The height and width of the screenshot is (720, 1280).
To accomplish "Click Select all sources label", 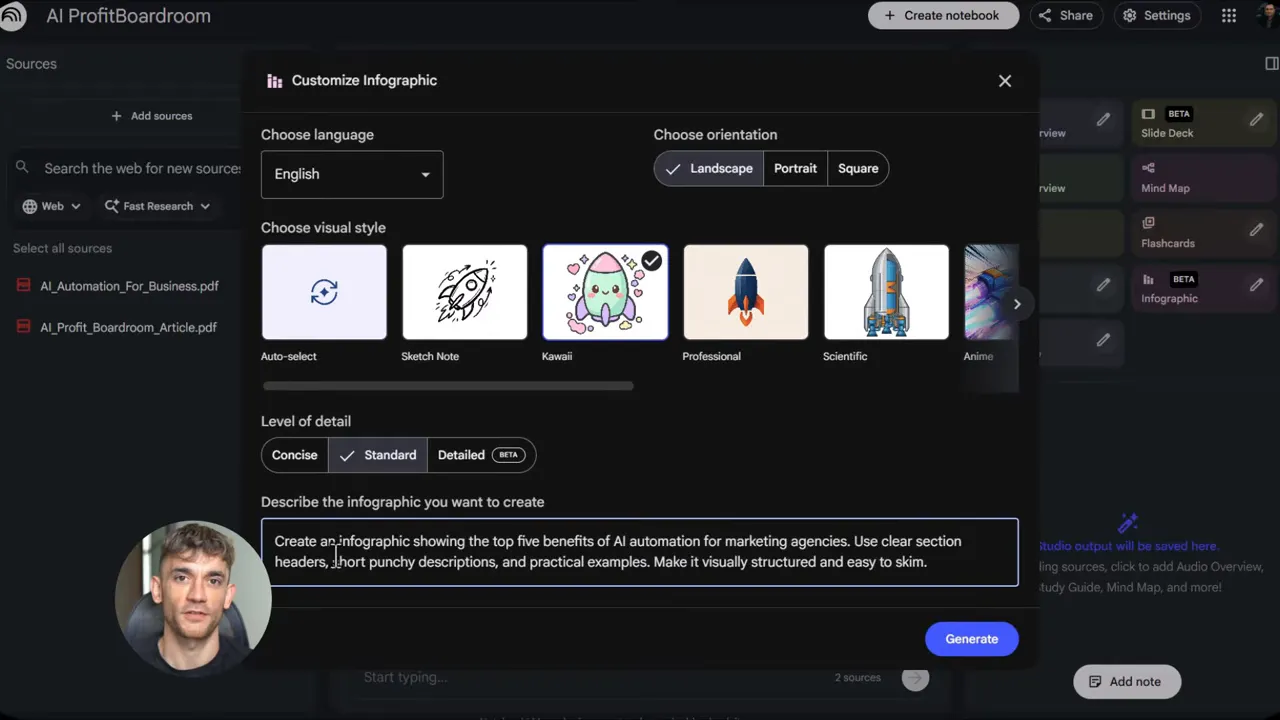I will (62, 248).
